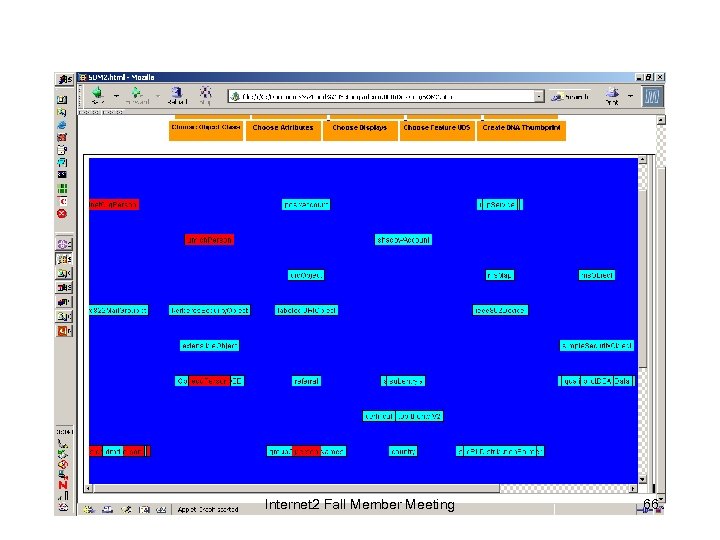Viewport: 720px width, 540px height.
Task: Click the applet pane vertical scroll up arrow
Action: coord(642,160)
